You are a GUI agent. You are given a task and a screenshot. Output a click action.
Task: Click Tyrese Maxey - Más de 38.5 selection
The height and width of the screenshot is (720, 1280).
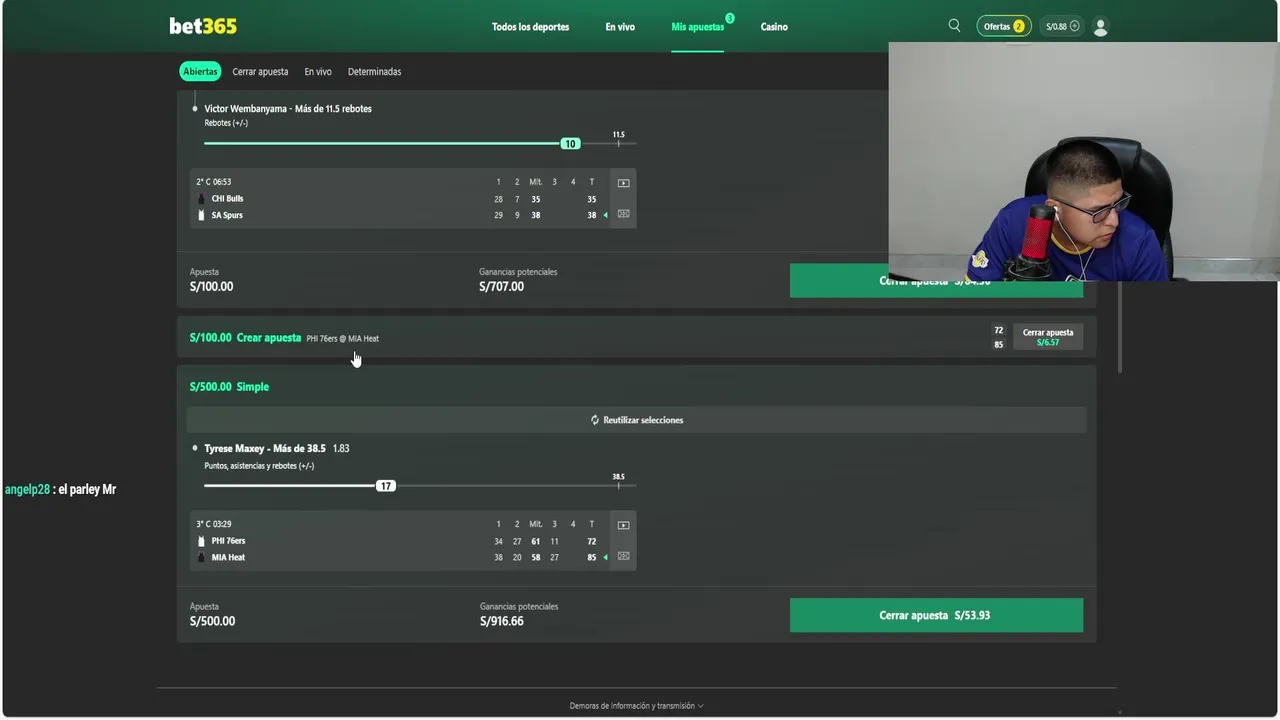(265, 449)
